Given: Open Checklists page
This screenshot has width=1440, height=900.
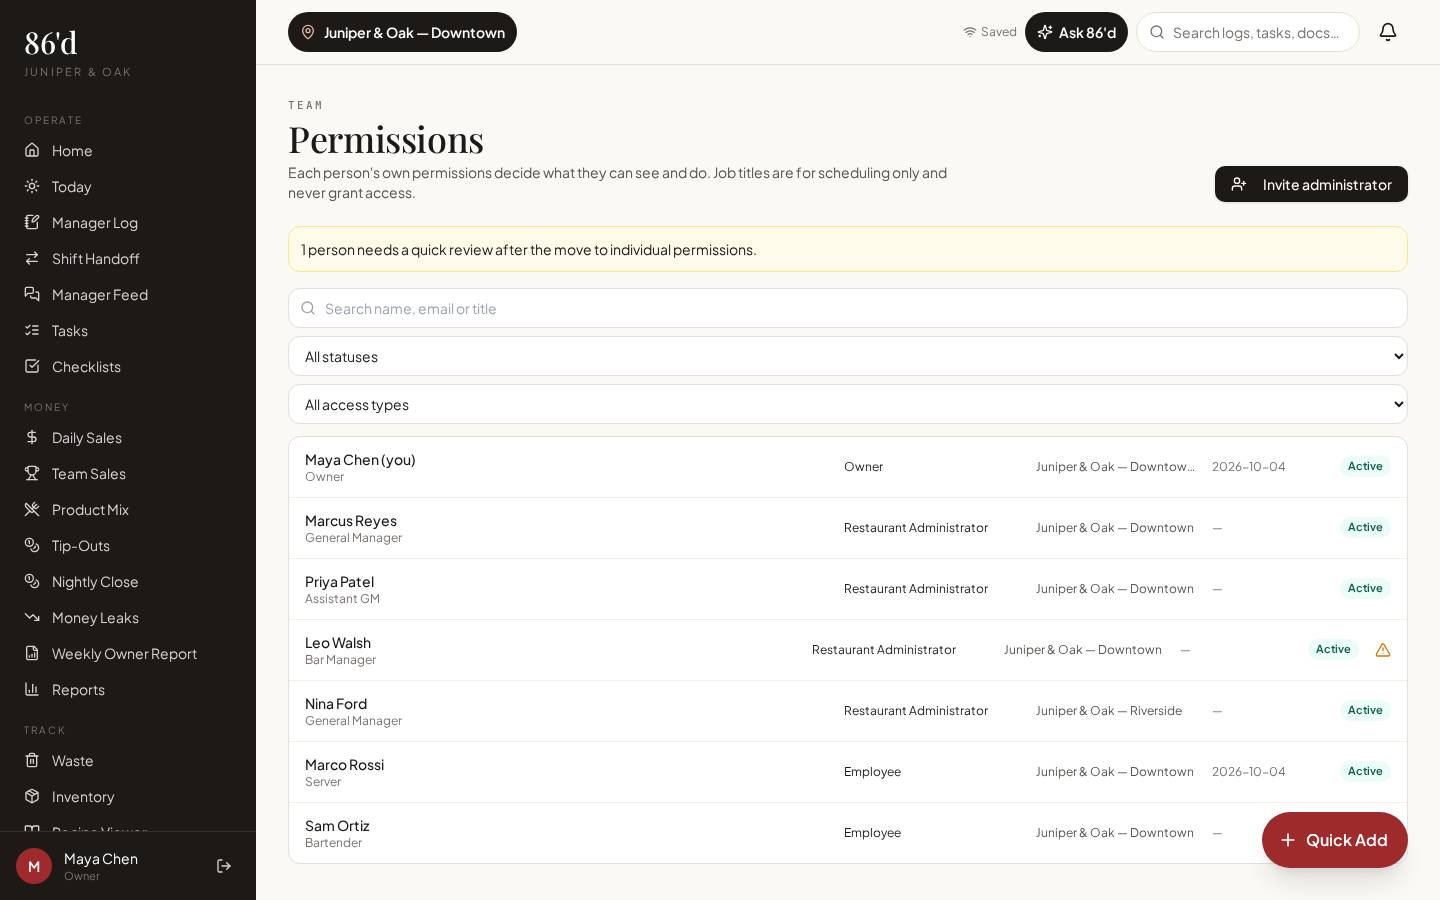Looking at the screenshot, I should pyautogui.click(x=128, y=366).
